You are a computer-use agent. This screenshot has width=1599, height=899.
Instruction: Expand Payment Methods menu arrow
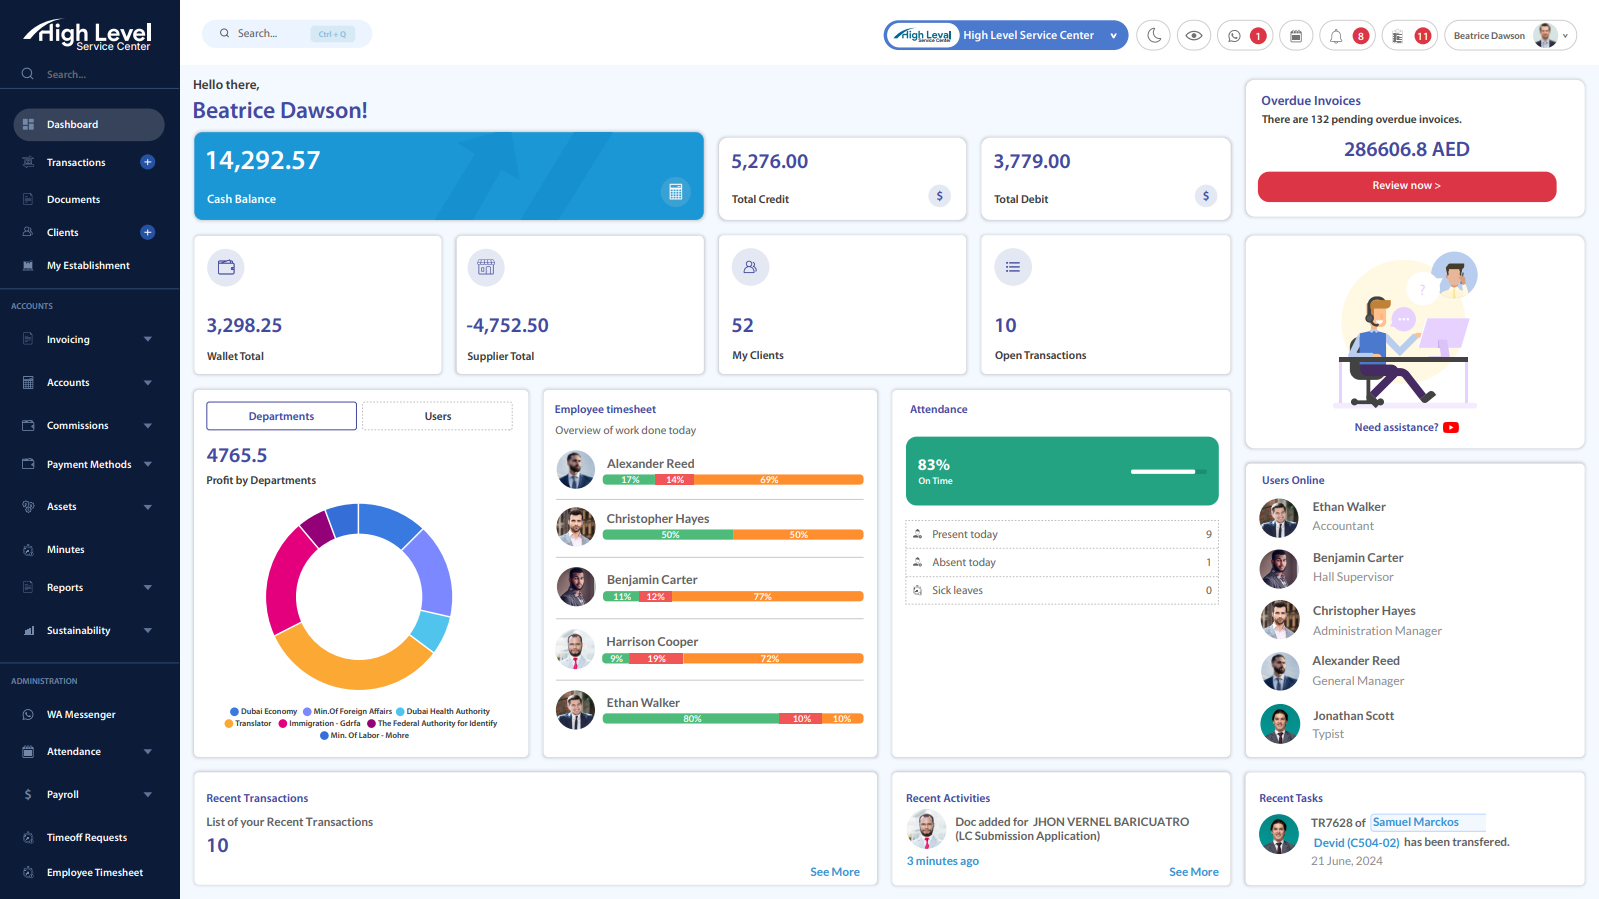(x=148, y=464)
